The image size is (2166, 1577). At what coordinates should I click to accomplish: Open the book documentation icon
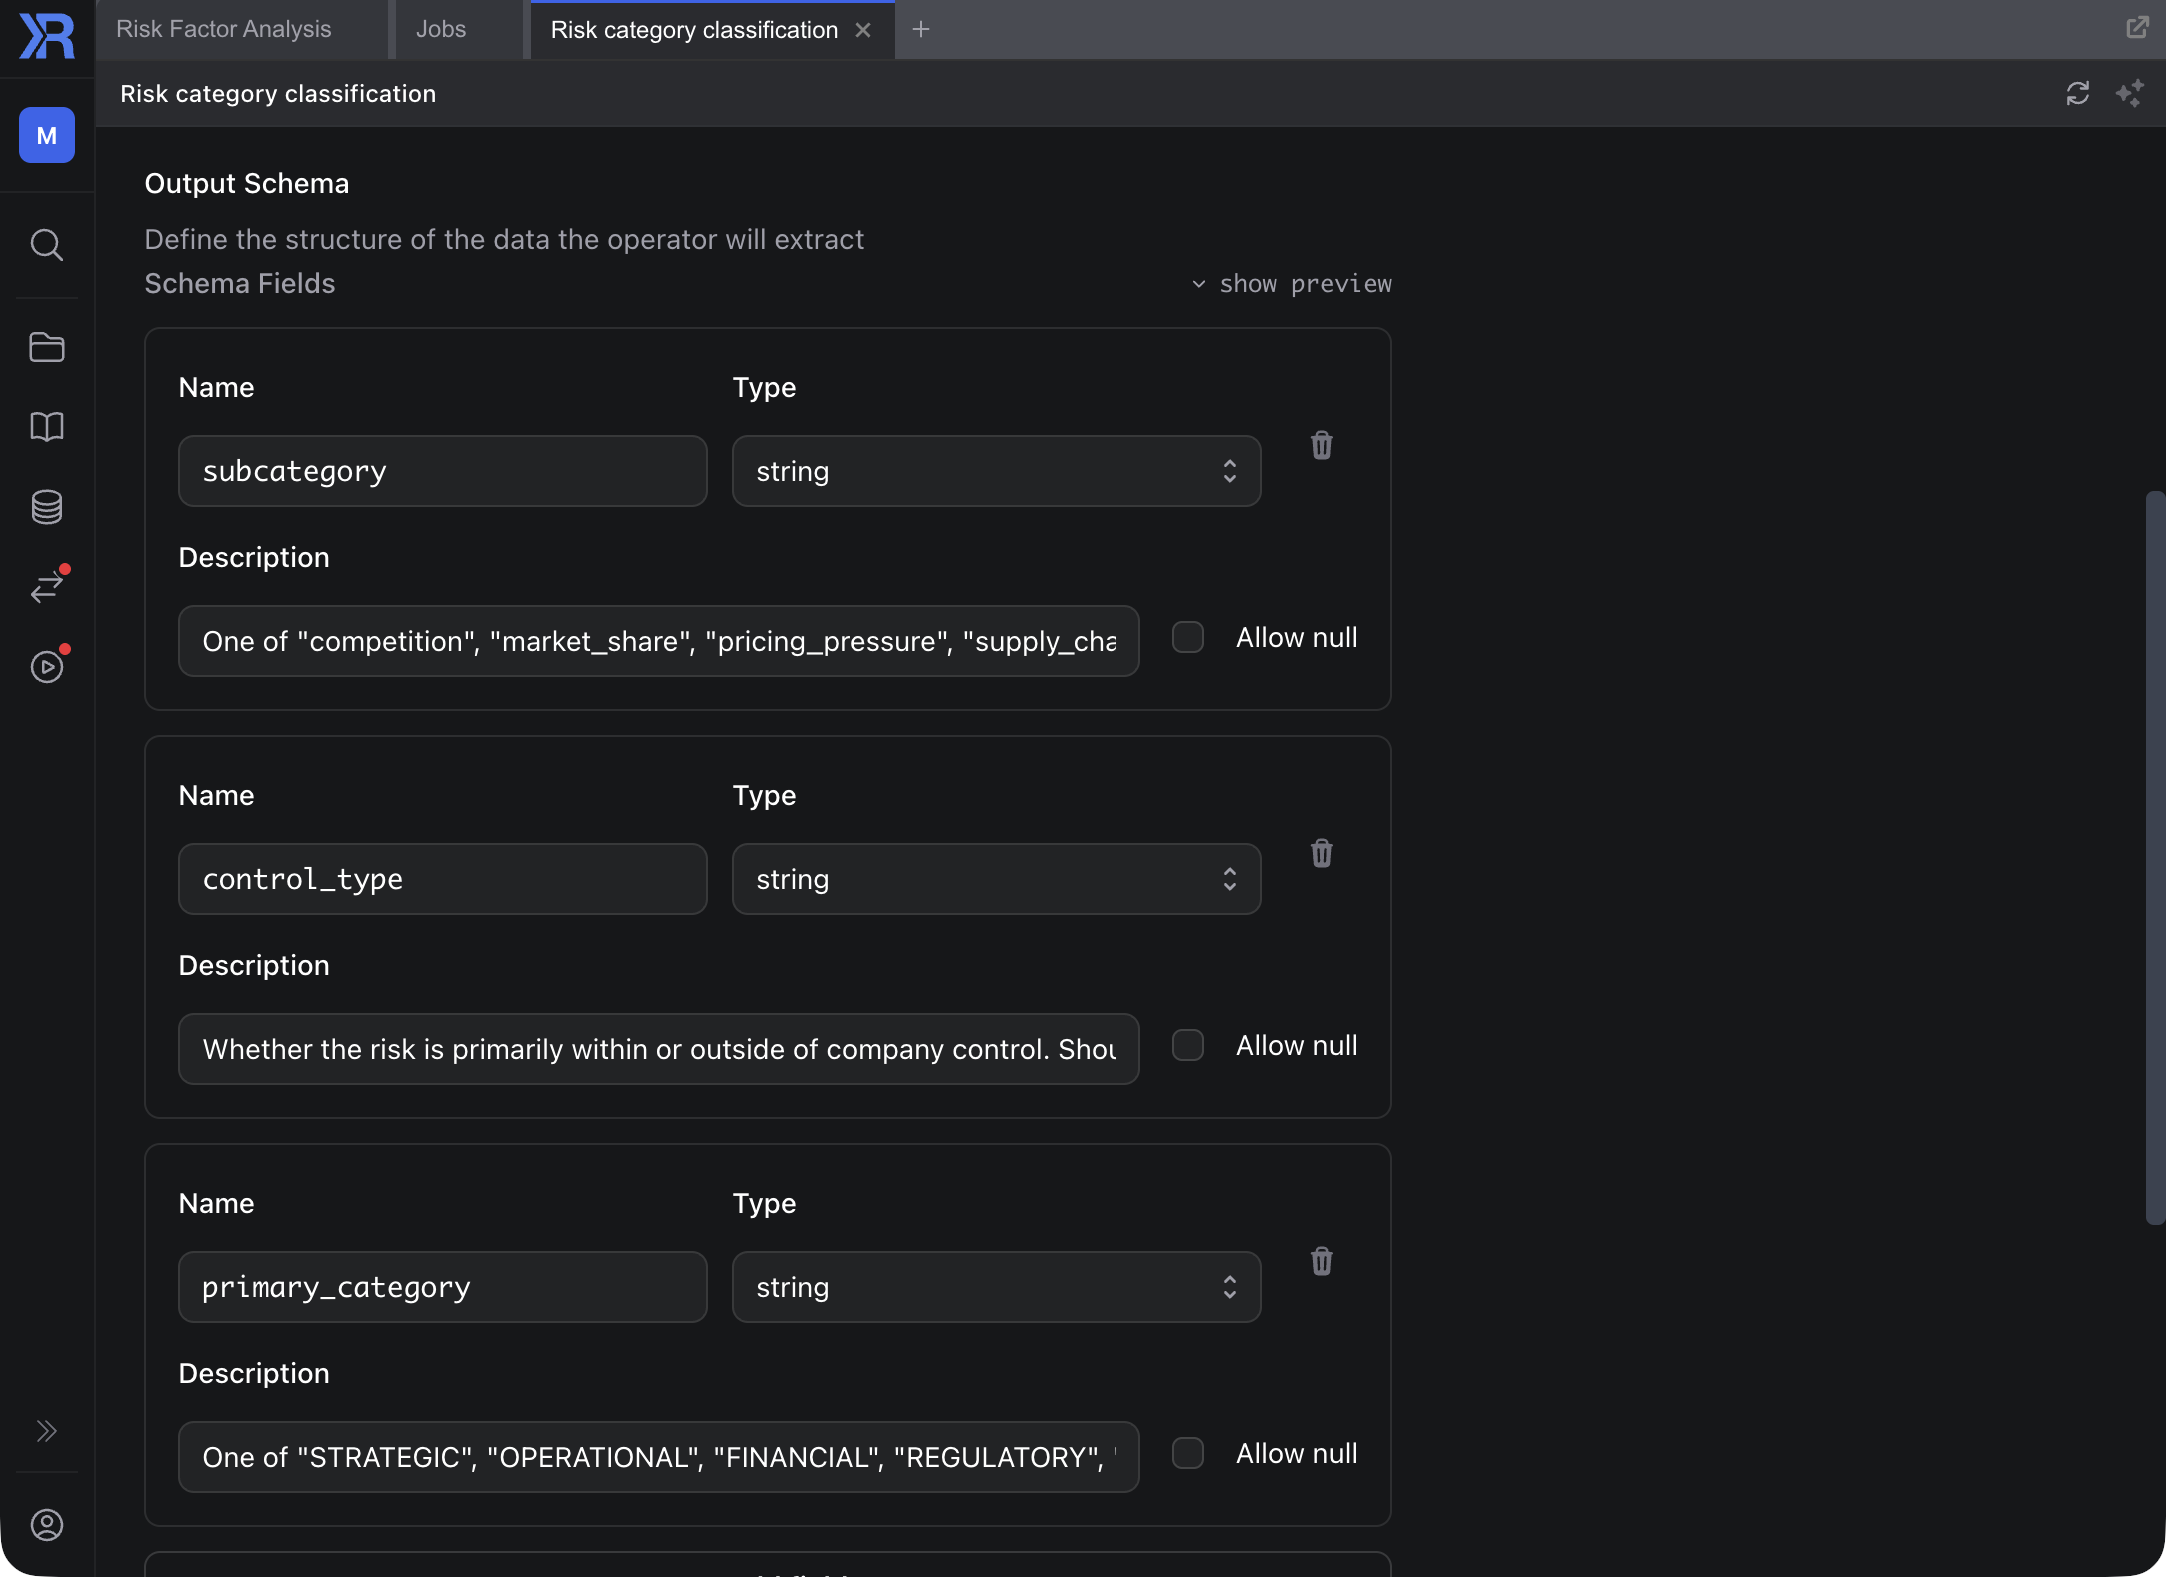(46, 427)
